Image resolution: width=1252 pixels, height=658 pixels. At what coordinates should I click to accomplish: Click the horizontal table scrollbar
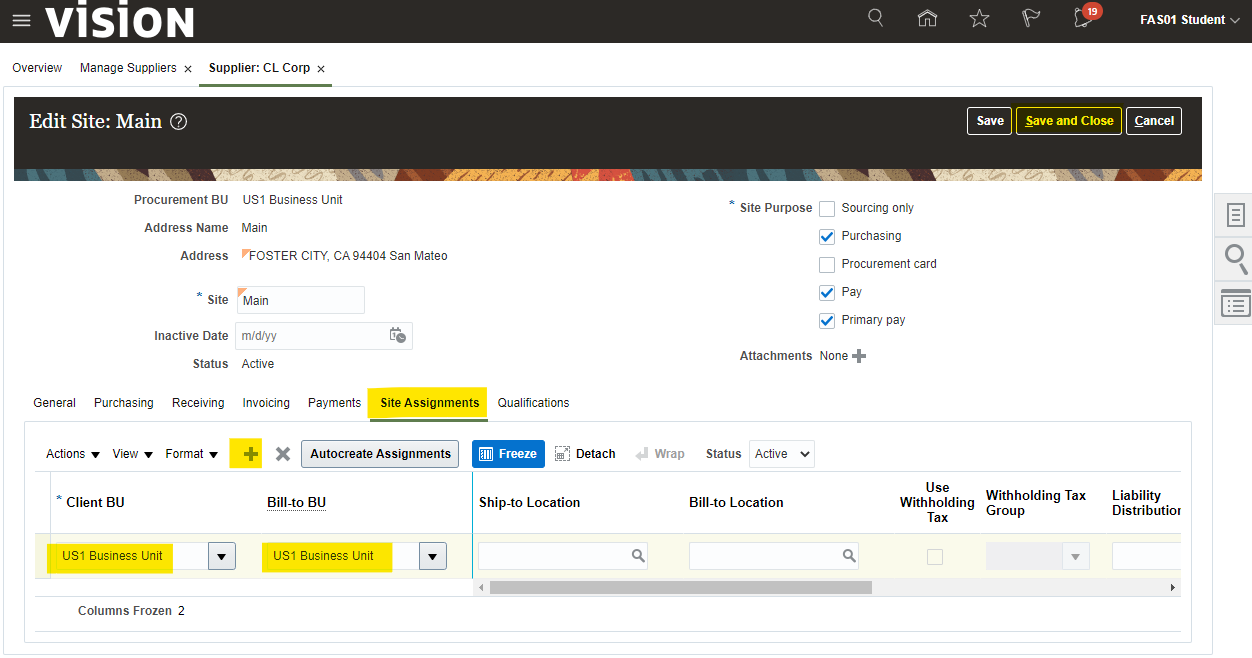(680, 588)
